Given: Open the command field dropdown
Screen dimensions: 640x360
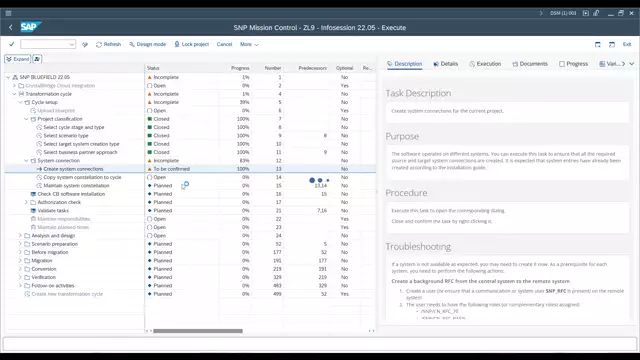Looking at the screenshot, I should [x=72, y=44].
